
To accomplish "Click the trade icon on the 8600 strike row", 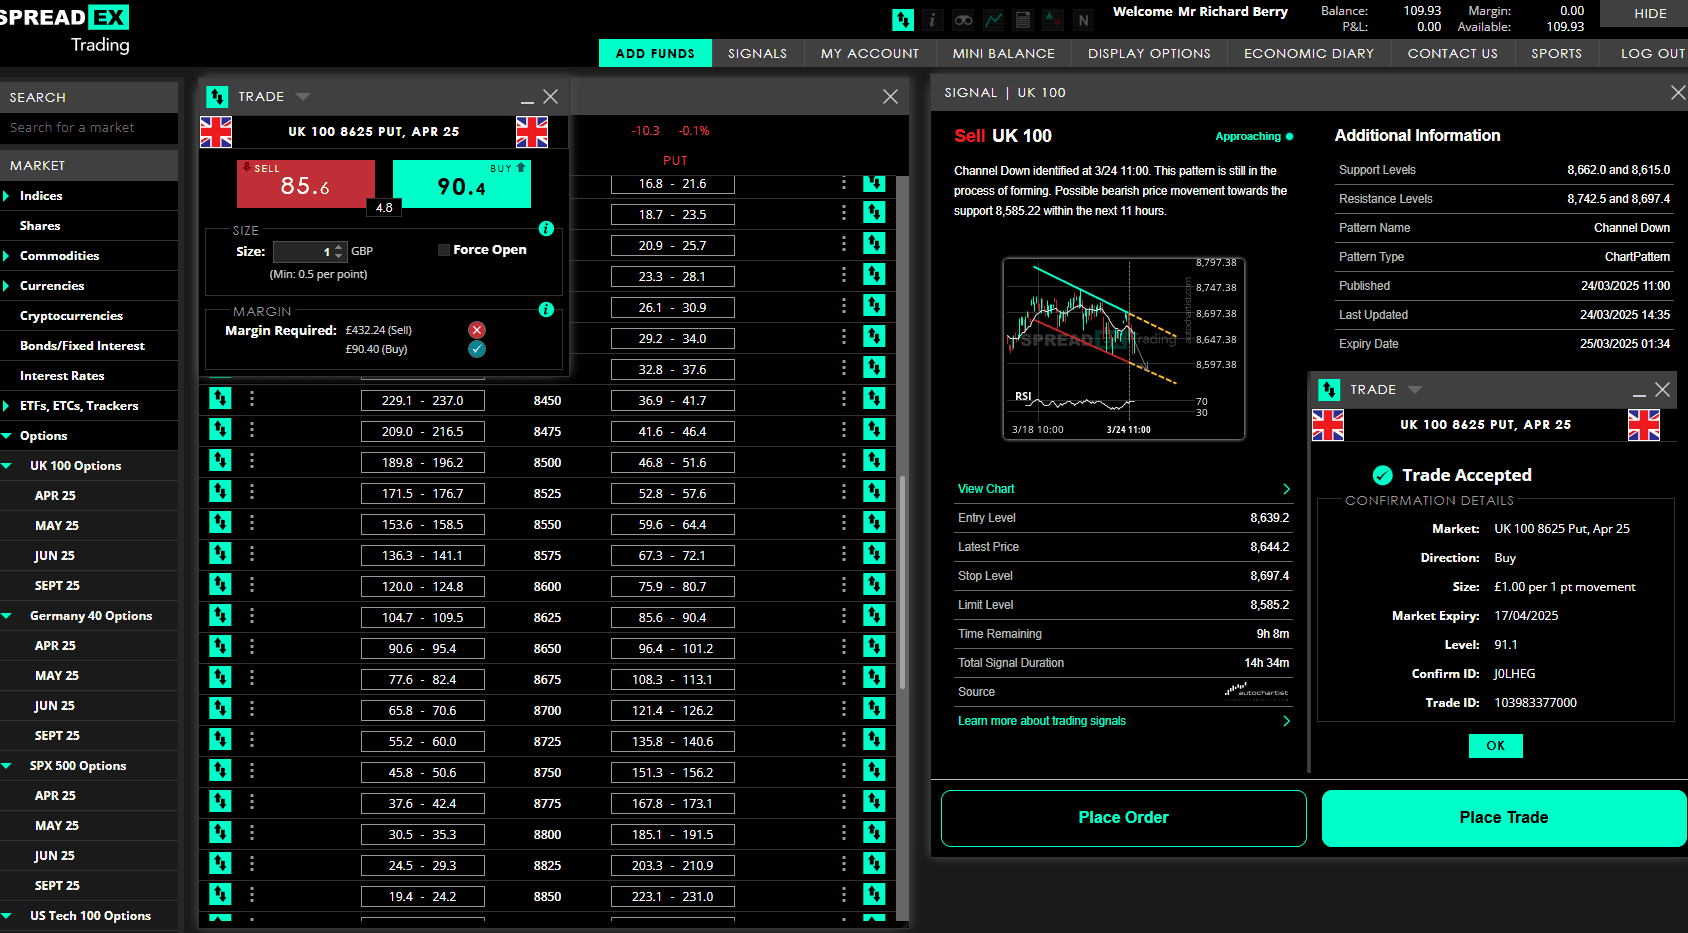I will [220, 585].
